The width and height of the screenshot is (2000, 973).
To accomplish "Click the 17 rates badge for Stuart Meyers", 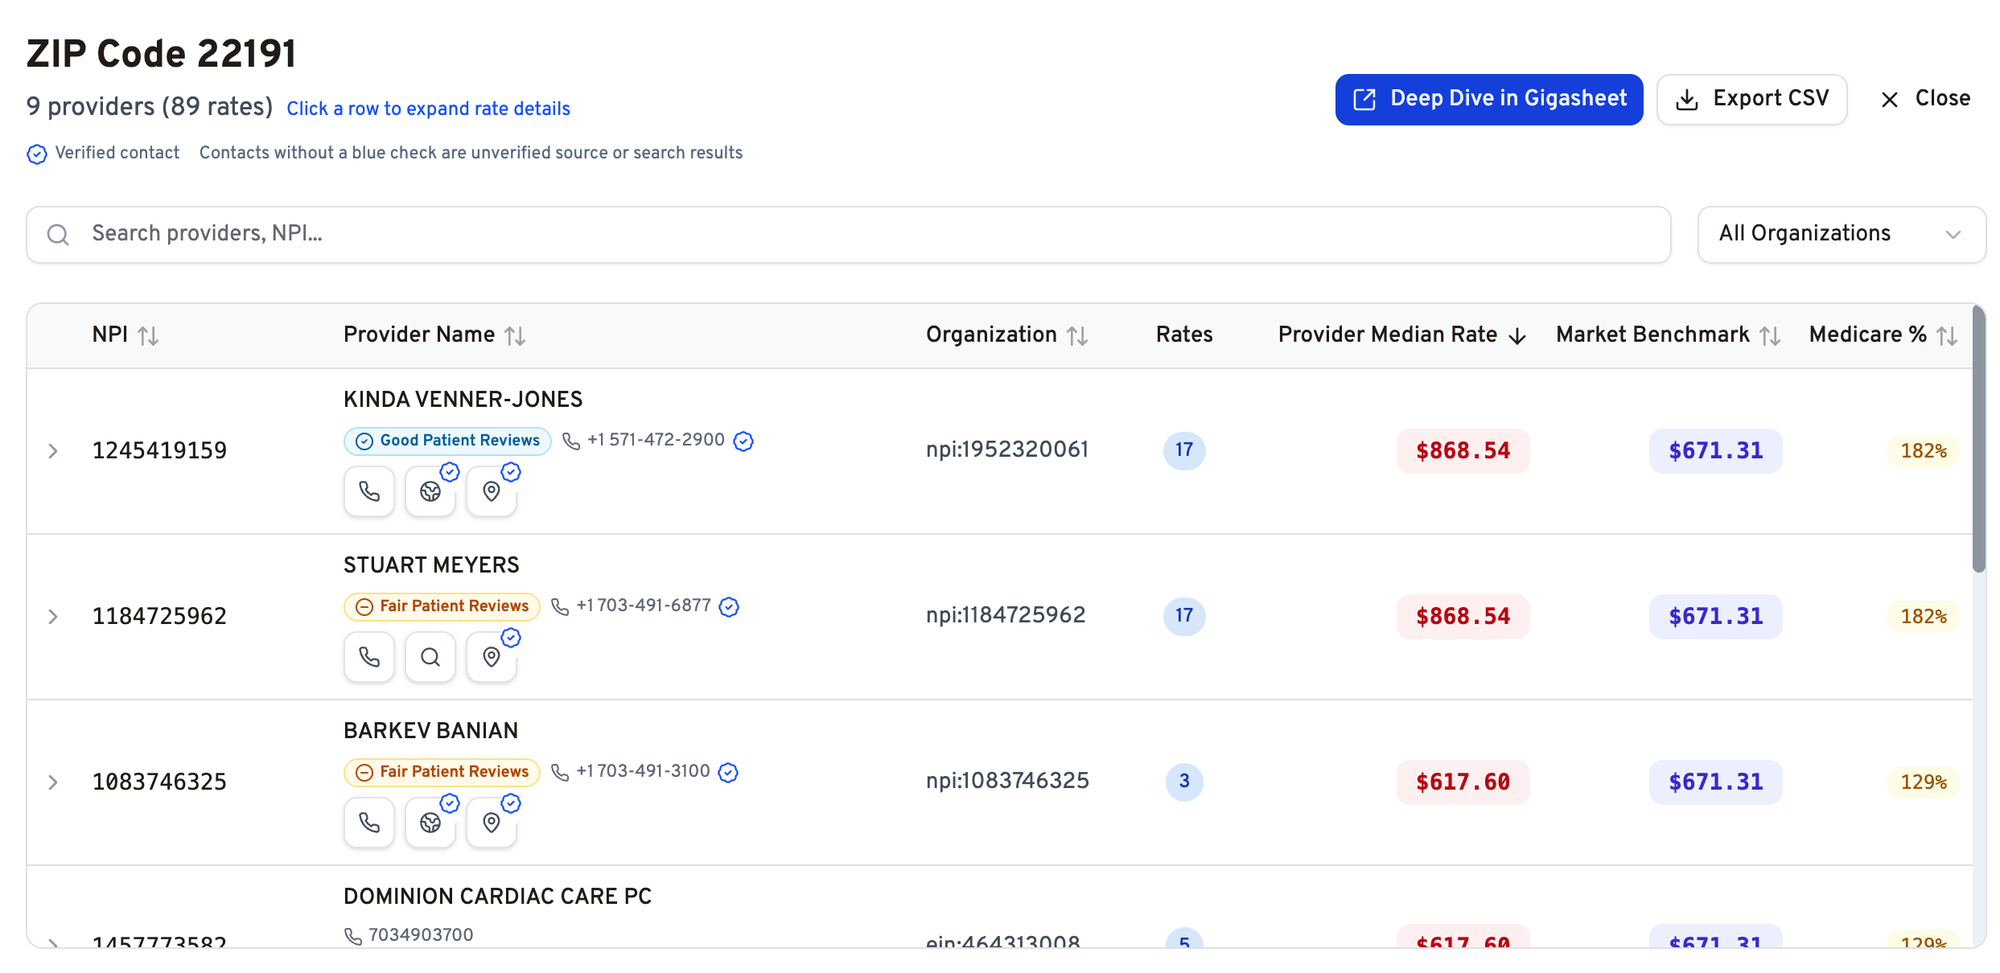I will [1184, 615].
